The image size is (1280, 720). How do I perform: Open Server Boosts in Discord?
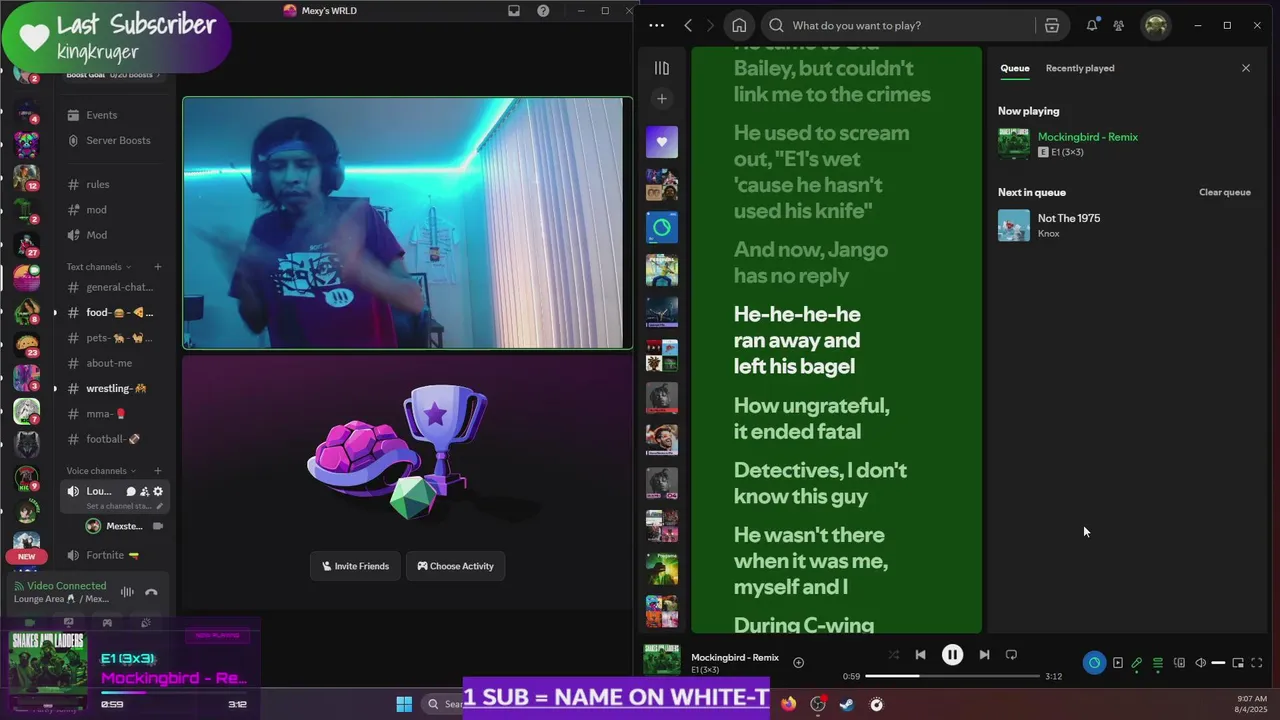coord(110,141)
